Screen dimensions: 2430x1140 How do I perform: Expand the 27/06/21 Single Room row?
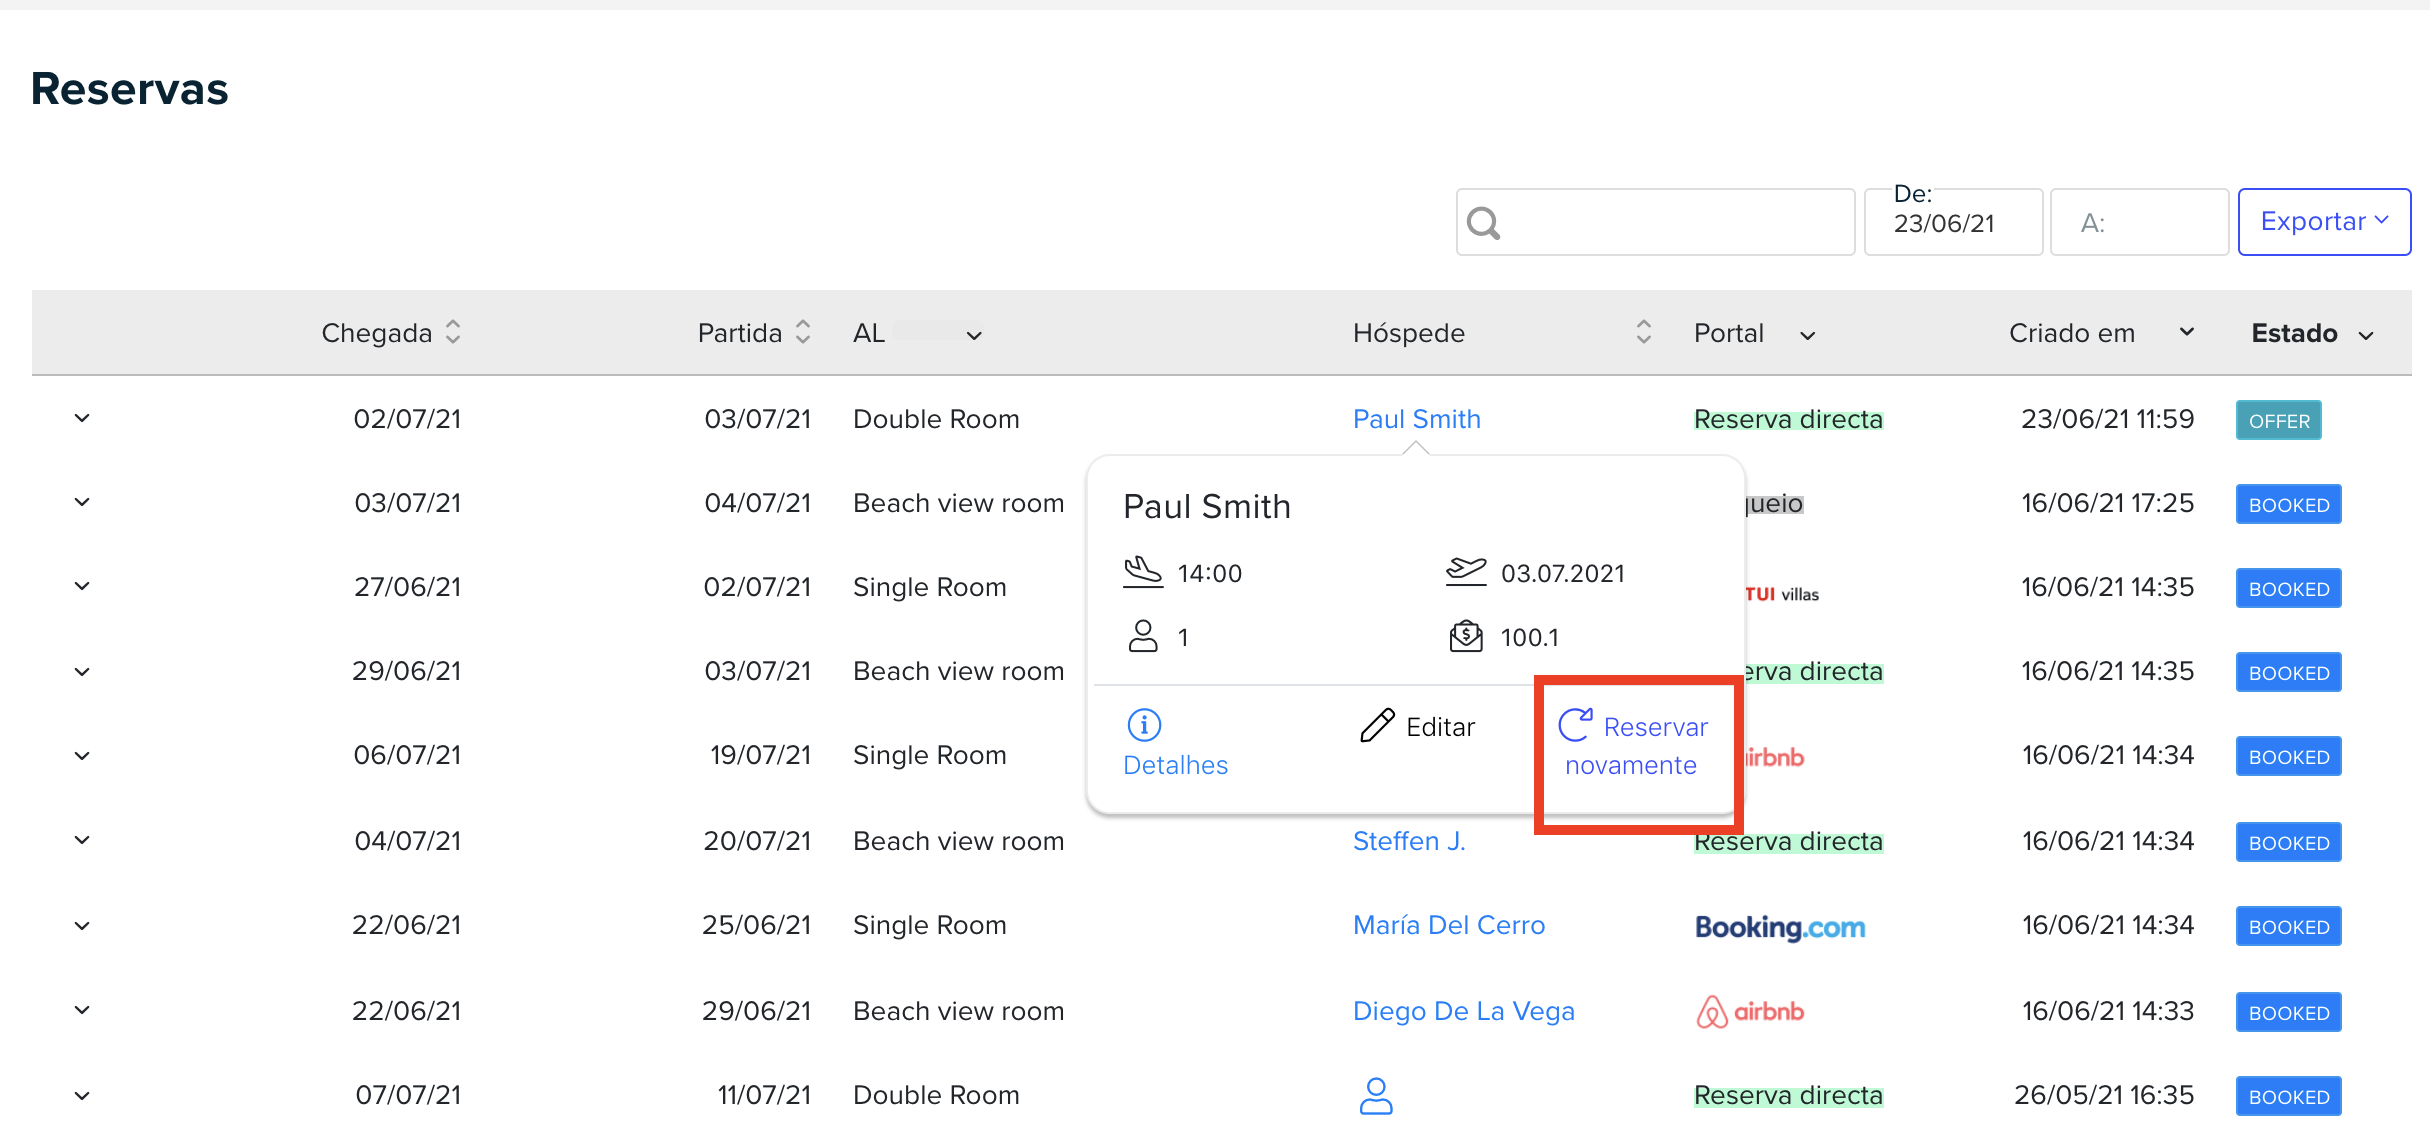point(82,586)
